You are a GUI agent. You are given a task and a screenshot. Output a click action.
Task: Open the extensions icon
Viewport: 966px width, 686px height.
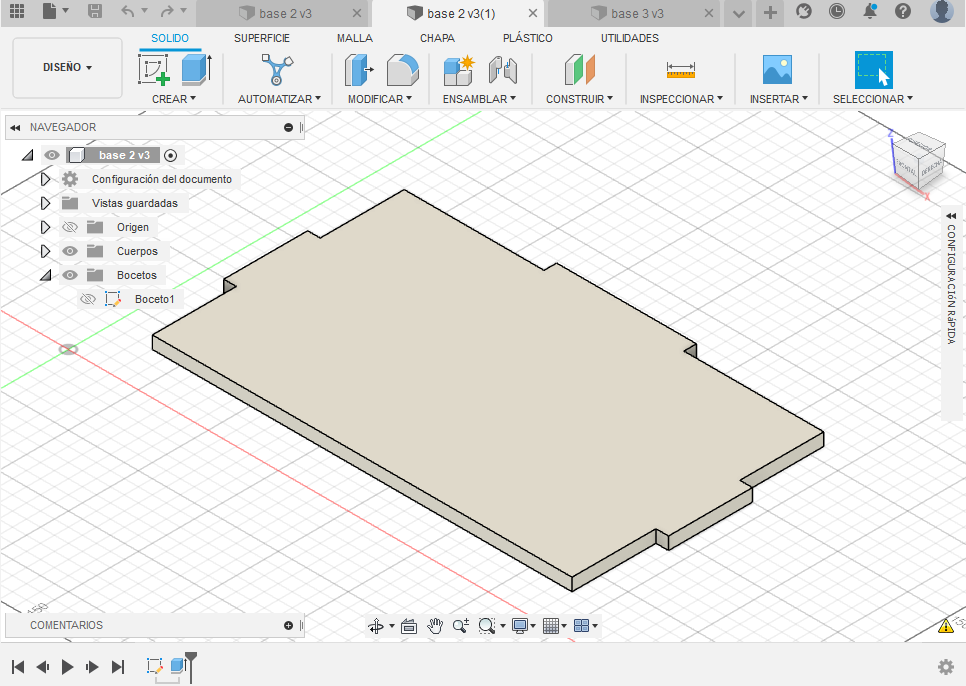coord(803,11)
